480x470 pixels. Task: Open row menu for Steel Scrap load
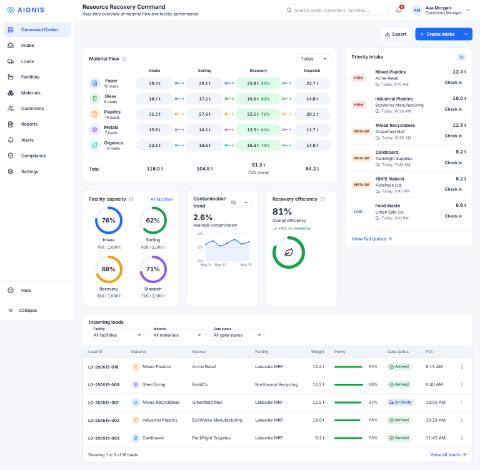[x=462, y=384]
